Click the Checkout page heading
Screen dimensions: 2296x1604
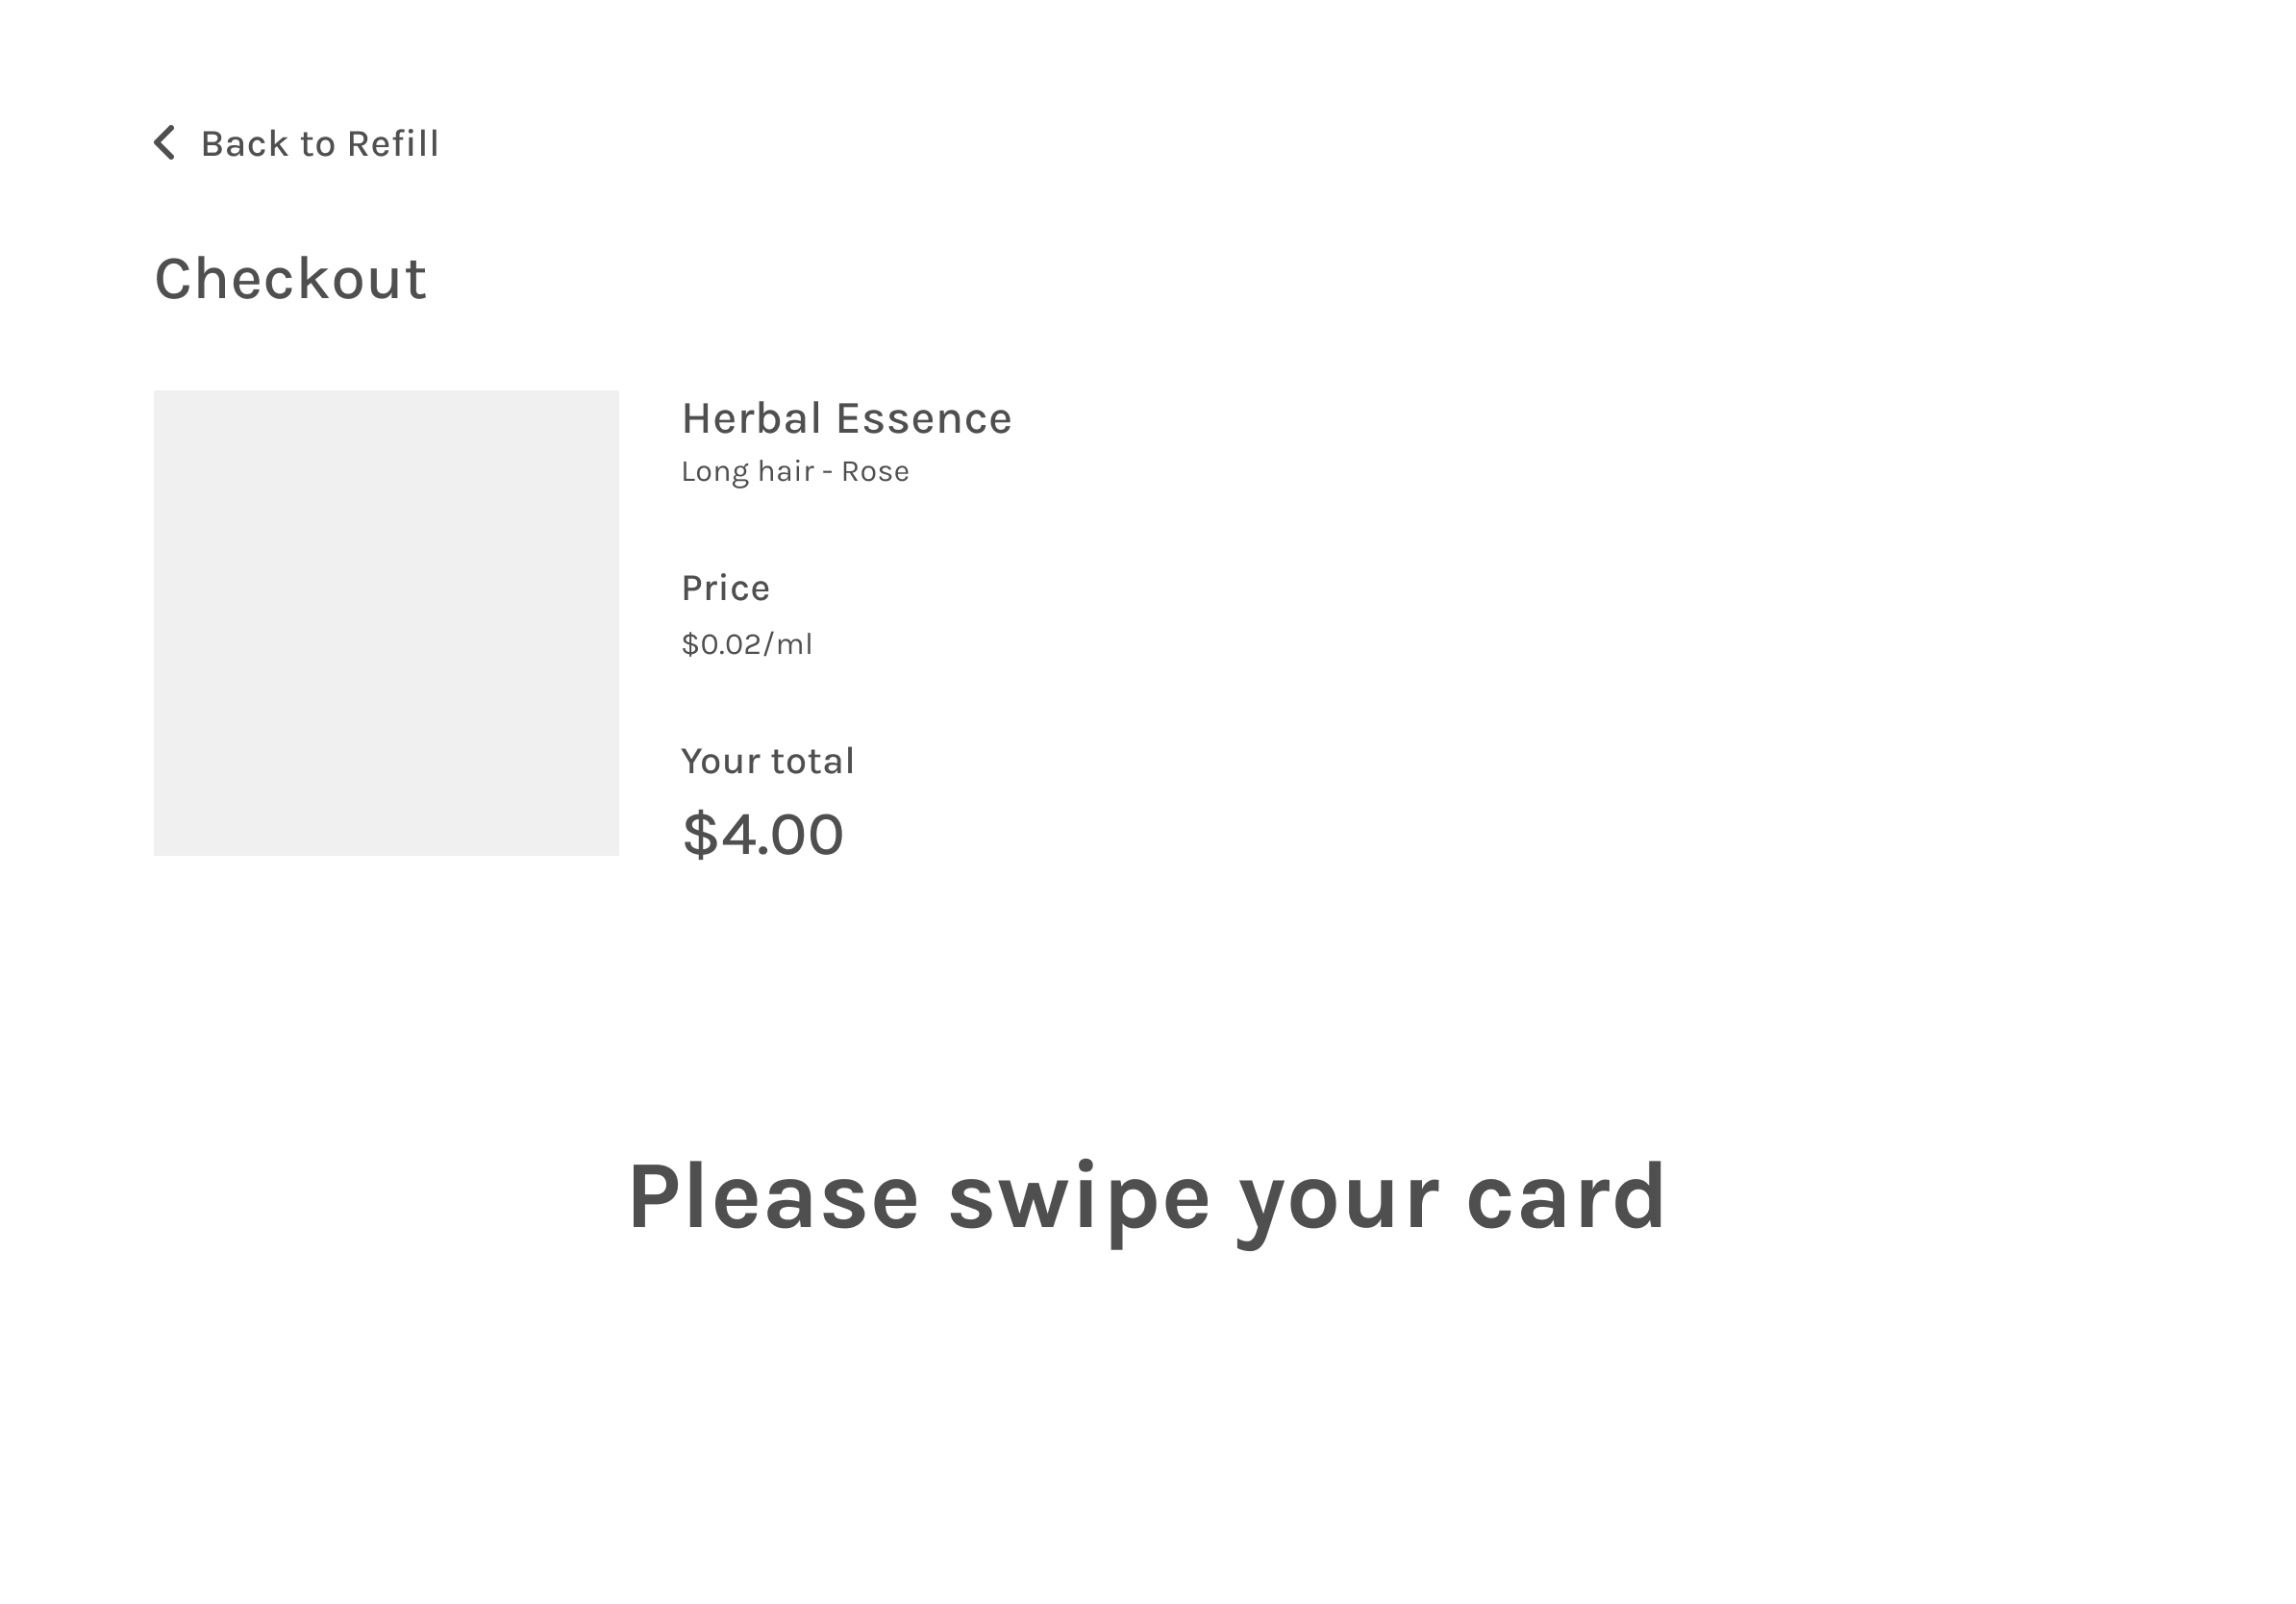coord(291,278)
